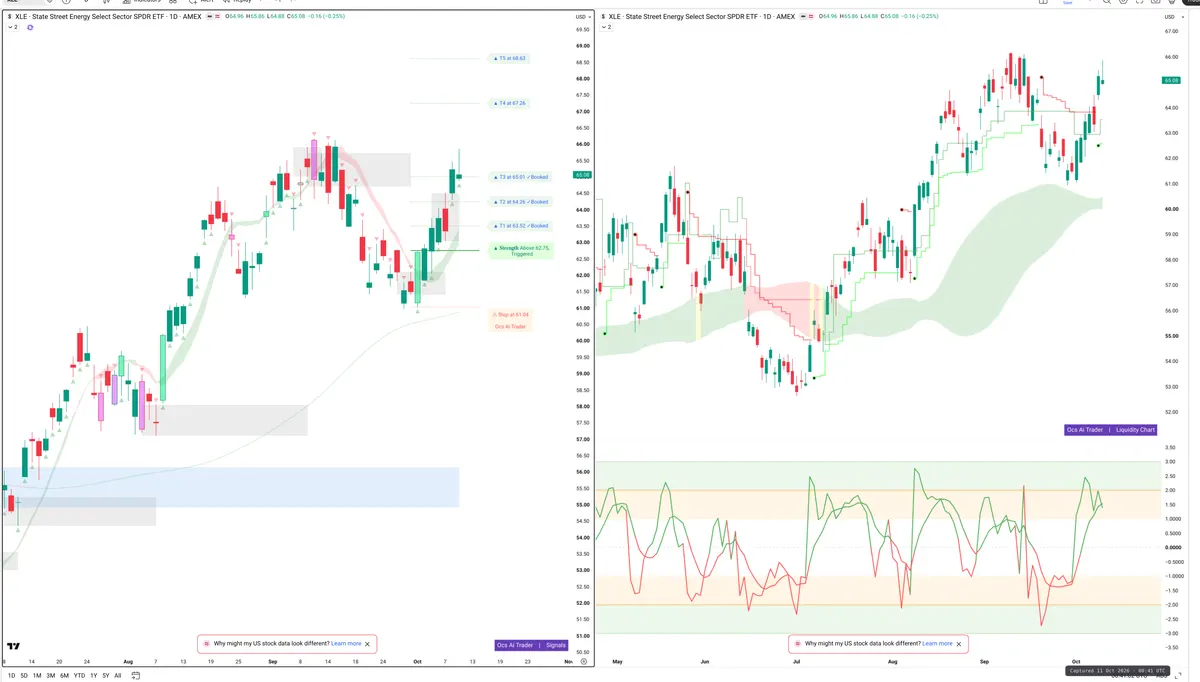The height and width of the screenshot is (682, 1200).
Task: Click 67.00 on right chart price scale
Action: point(1171,31)
